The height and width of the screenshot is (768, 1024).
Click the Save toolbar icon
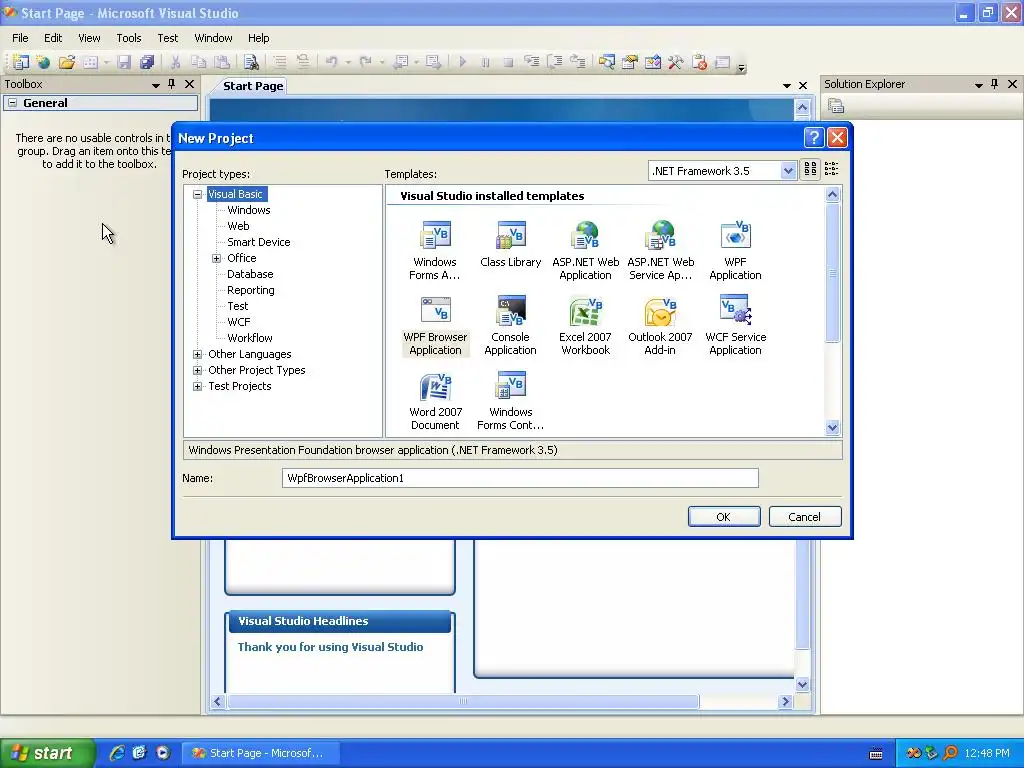[x=124, y=62]
